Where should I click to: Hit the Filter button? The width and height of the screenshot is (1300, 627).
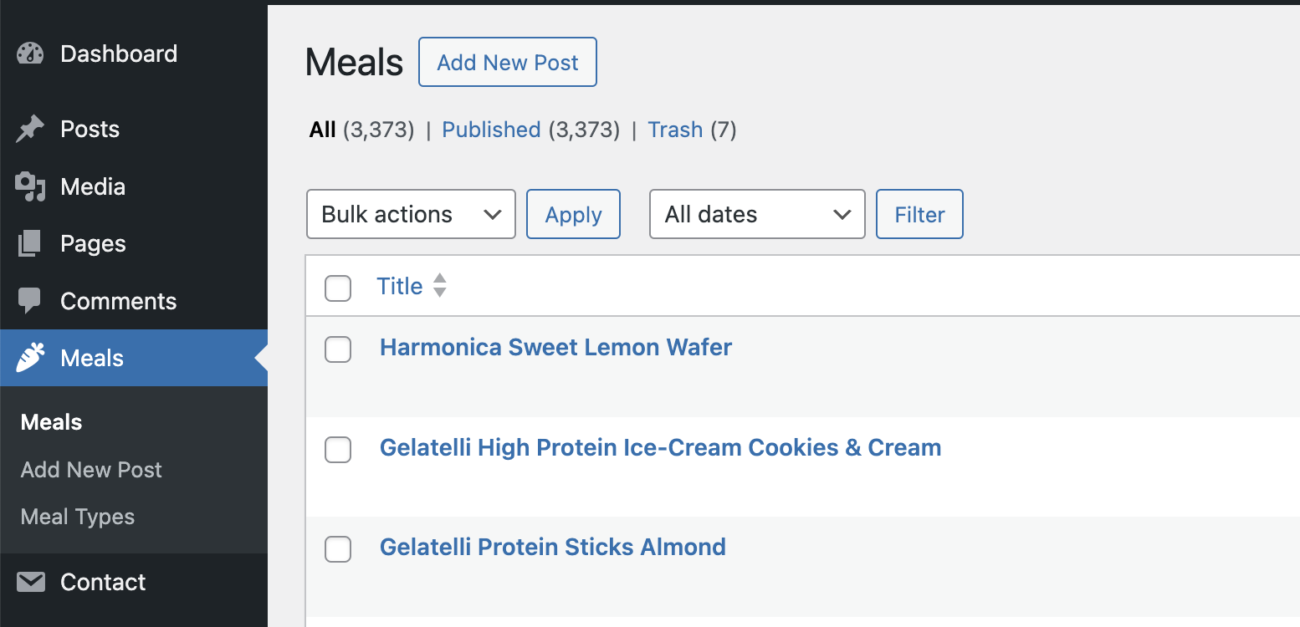(x=919, y=214)
